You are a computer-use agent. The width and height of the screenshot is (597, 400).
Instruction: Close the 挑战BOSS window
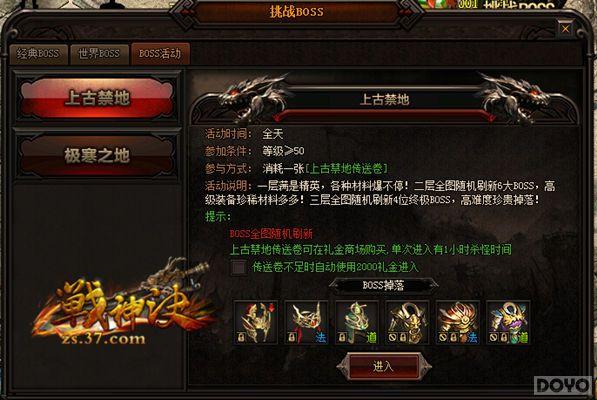(565, 29)
